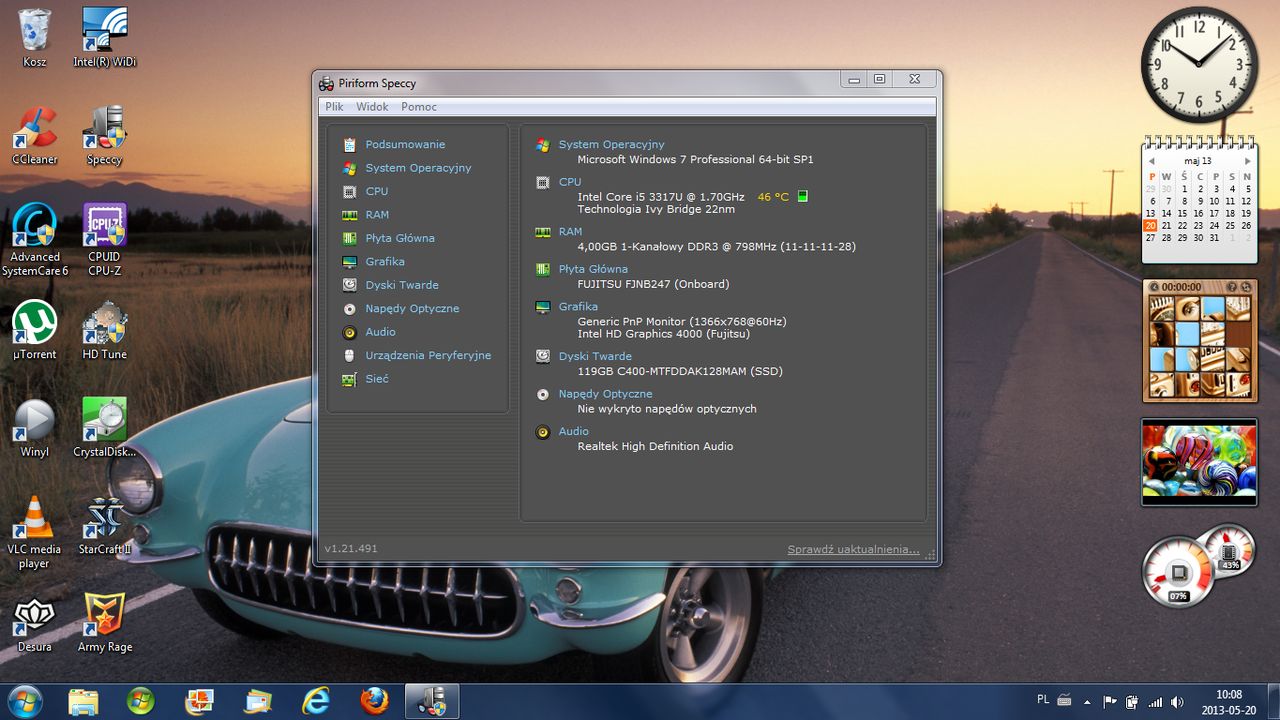
Task: Open the taskbar clock date 2013-05-20
Action: coord(1229,710)
